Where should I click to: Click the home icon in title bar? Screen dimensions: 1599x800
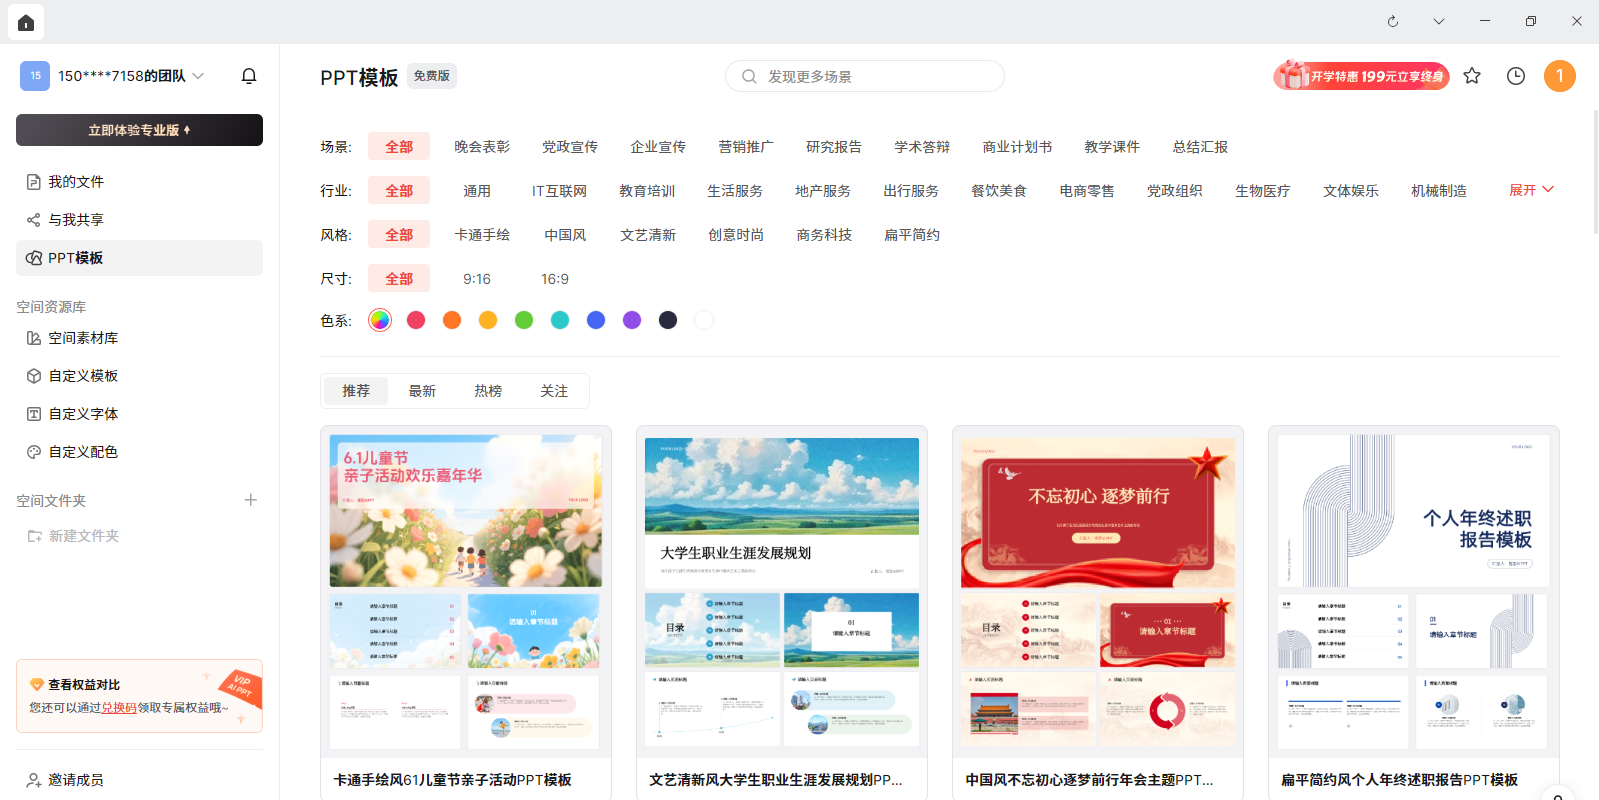click(x=26, y=22)
